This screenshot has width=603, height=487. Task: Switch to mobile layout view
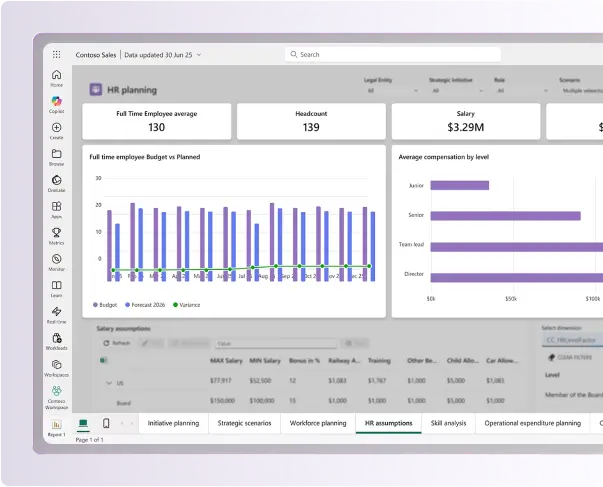pos(106,424)
